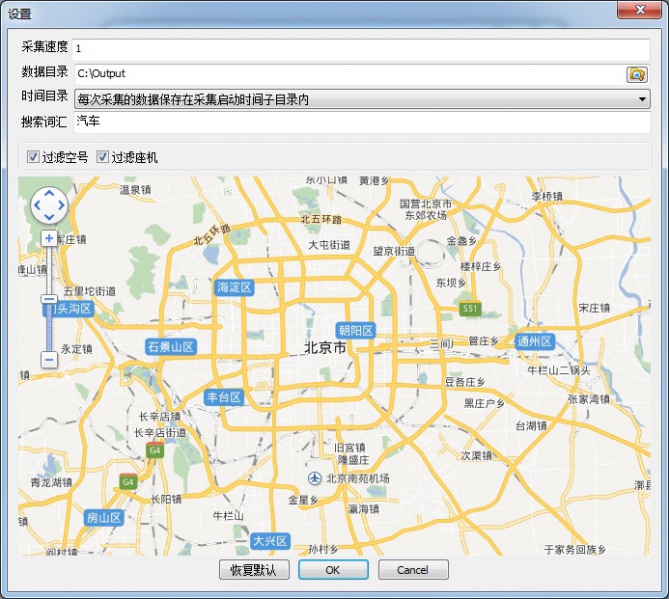Click the 大屯街道 map label
Viewport: 669px width, 599px height.
point(329,245)
